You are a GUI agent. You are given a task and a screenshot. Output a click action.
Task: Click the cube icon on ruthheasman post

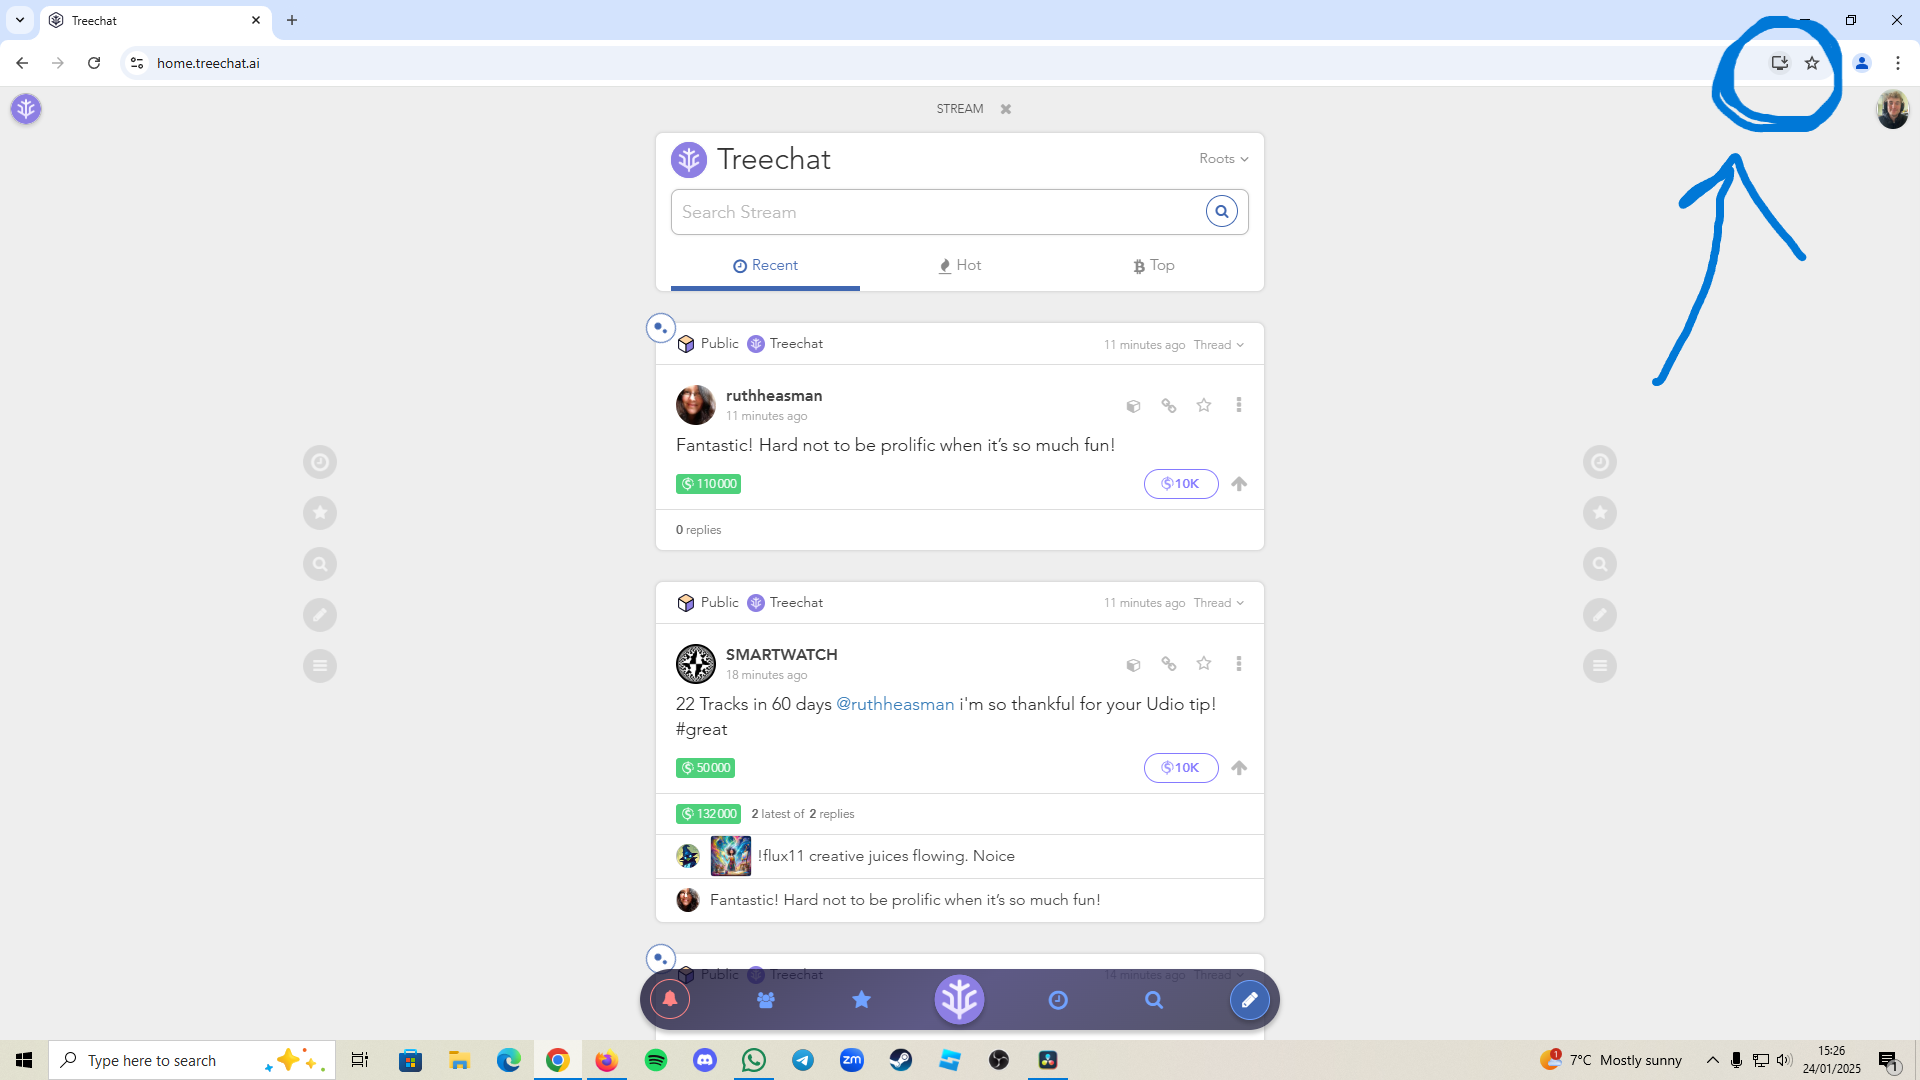coord(1133,406)
